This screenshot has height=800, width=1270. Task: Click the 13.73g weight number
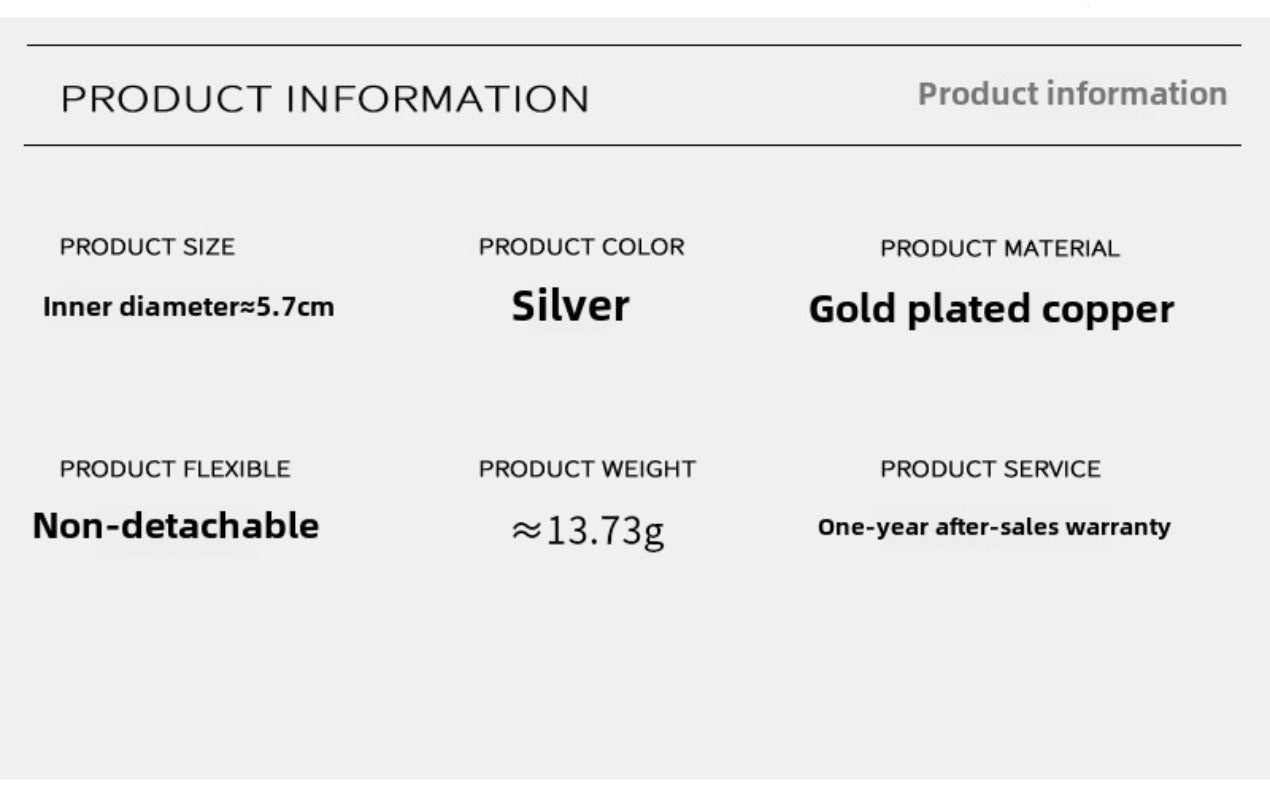(605, 531)
